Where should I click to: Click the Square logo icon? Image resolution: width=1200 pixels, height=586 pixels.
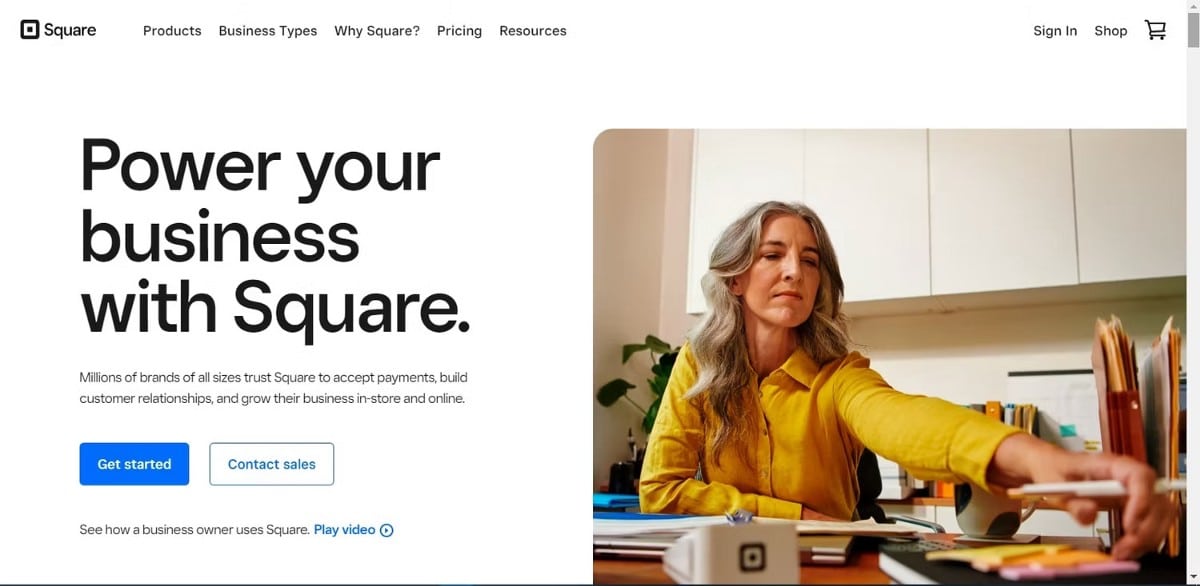30,30
